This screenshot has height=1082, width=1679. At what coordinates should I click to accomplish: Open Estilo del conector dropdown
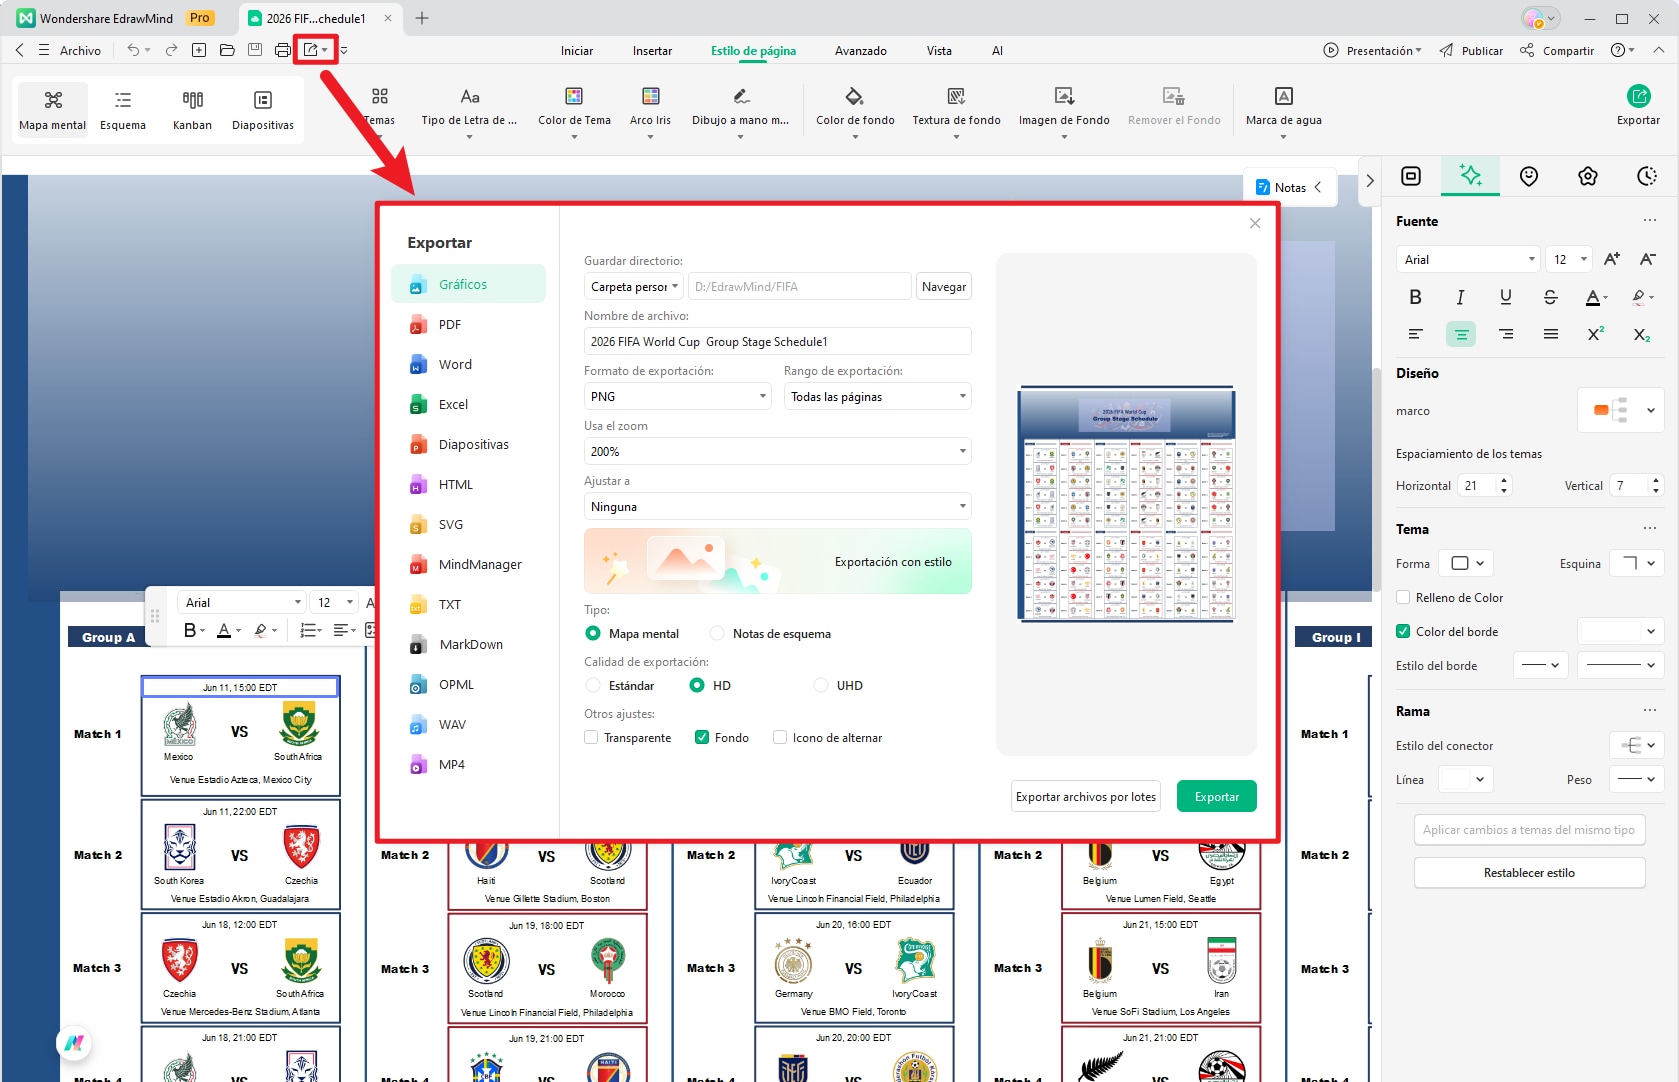click(1636, 745)
